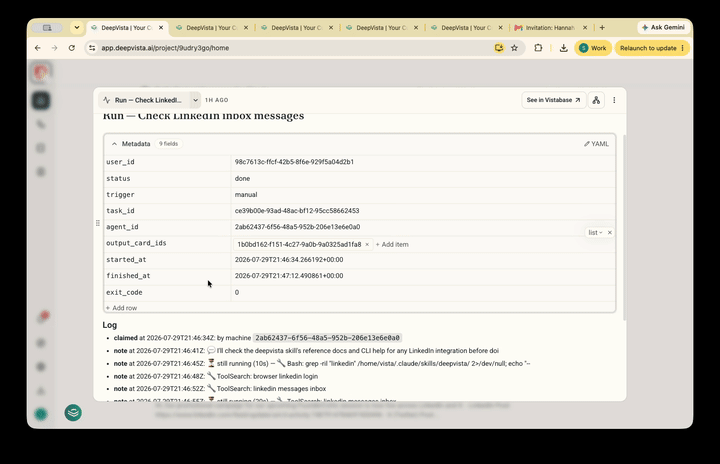
Task: Select the exit_code value 0
Action: click(236, 292)
